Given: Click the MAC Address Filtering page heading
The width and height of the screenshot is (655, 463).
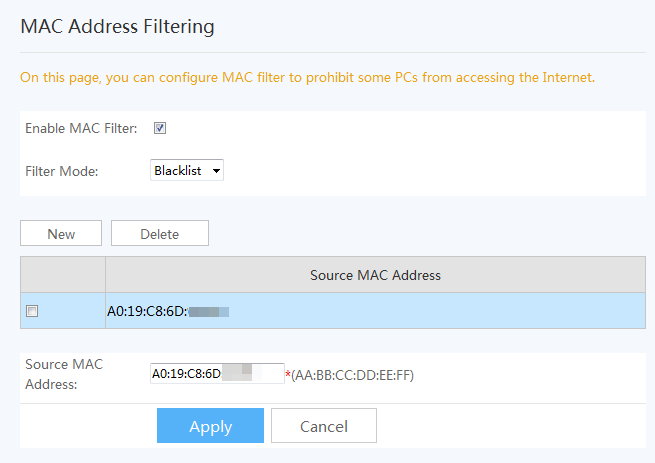Looking at the screenshot, I should tap(117, 27).
